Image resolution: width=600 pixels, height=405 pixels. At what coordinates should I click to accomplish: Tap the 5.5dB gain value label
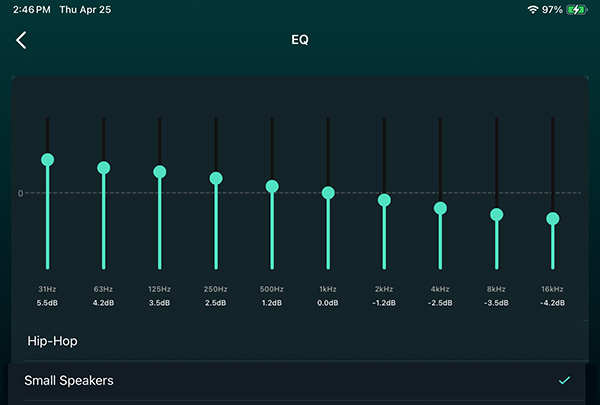pyautogui.click(x=47, y=302)
